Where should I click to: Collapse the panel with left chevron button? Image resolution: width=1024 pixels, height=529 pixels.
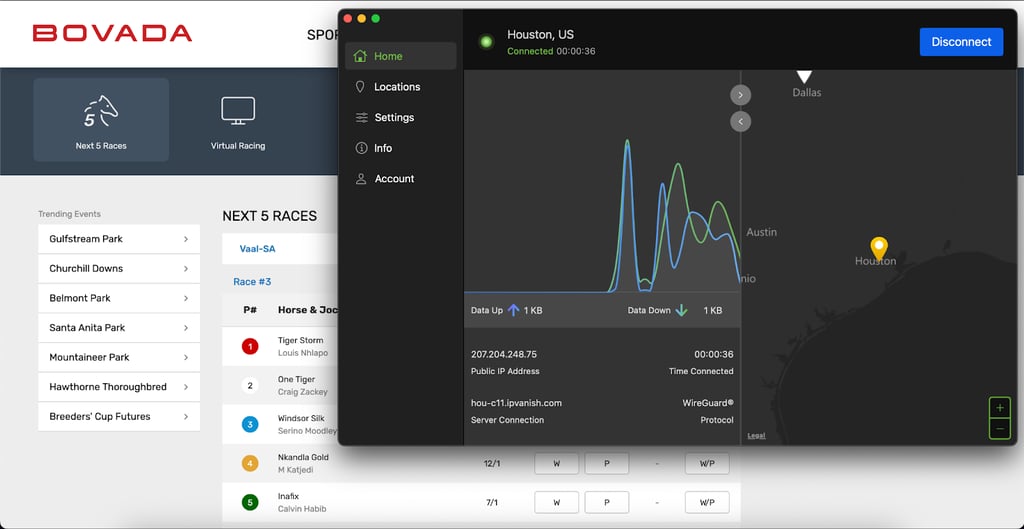741,121
